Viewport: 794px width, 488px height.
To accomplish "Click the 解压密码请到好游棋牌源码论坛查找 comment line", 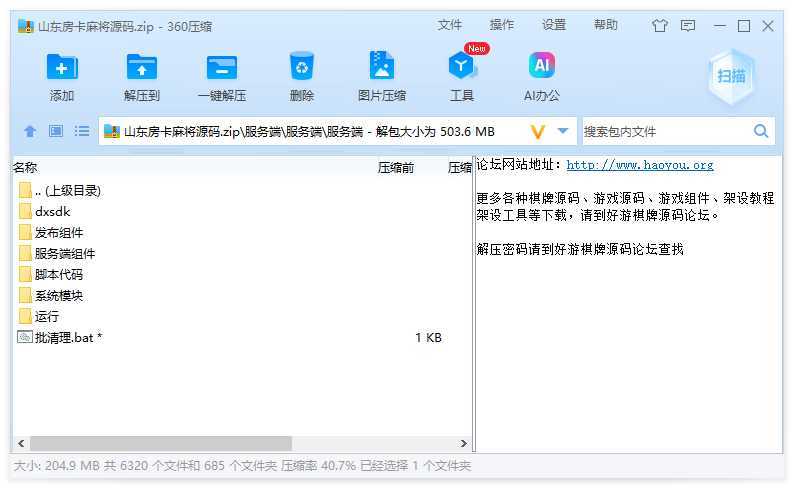I will [580, 249].
